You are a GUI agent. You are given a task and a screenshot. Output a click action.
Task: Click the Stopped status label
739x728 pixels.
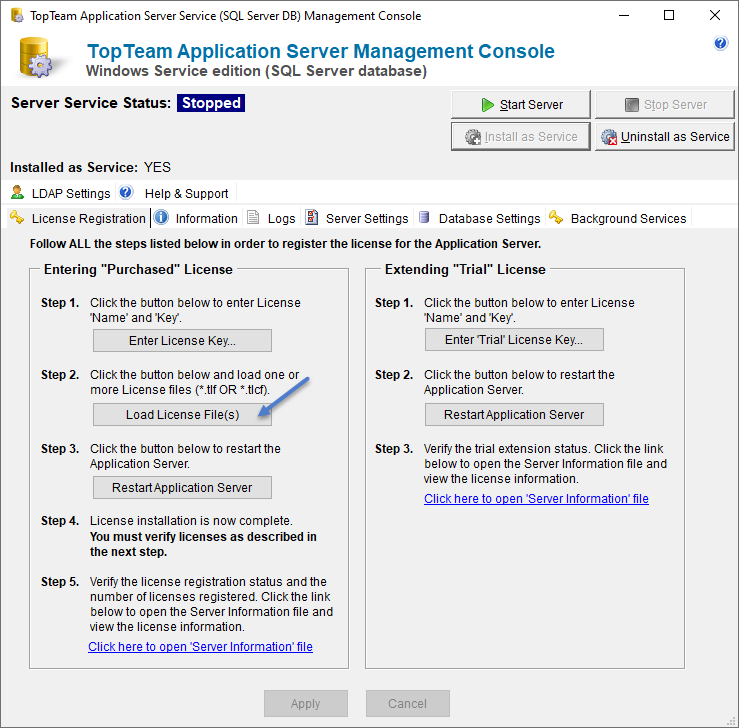[211, 103]
